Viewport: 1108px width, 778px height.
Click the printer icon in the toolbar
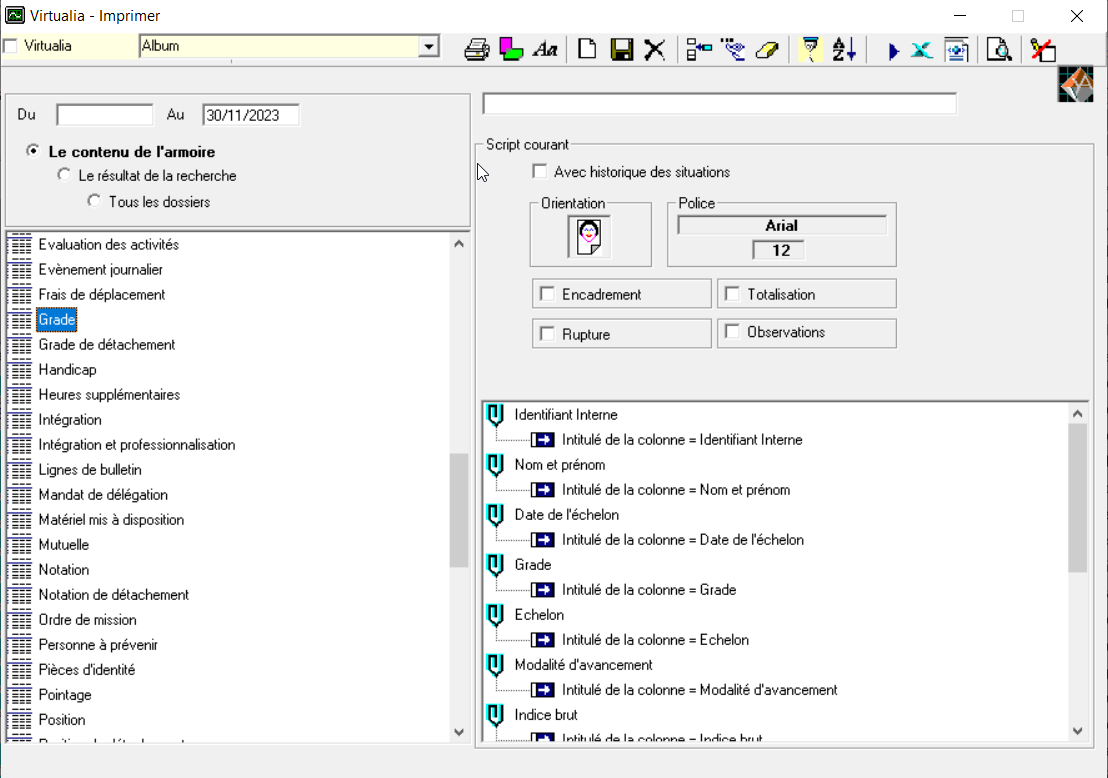click(x=477, y=49)
